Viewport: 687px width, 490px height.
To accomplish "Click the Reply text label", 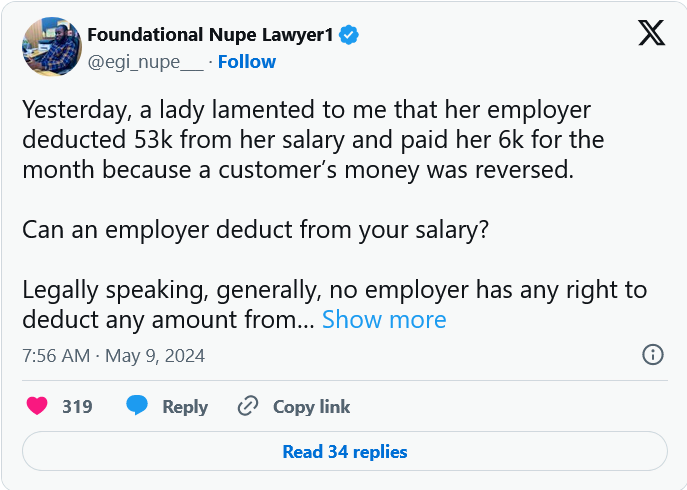I will [x=185, y=407].
